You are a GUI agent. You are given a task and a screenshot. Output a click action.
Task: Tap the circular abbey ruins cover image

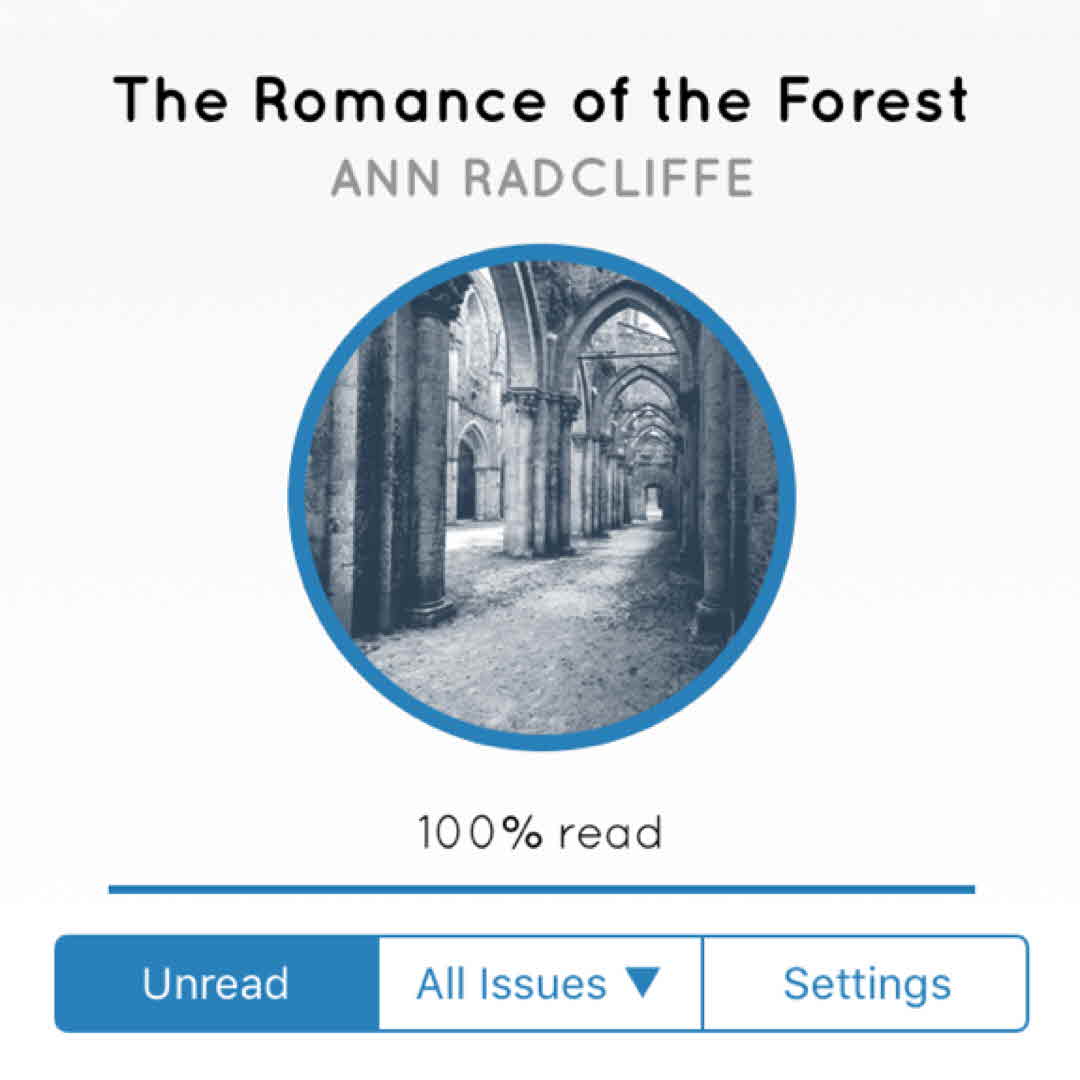point(542,497)
